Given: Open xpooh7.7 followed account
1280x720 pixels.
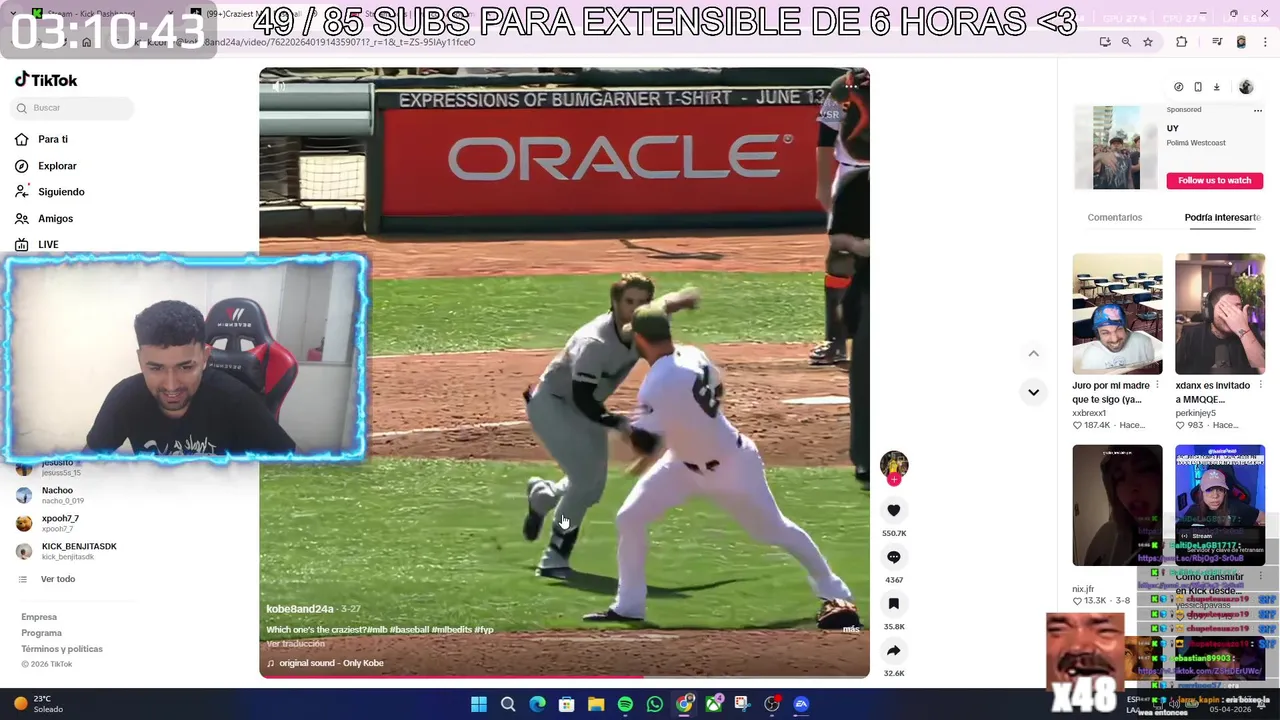Looking at the screenshot, I should click(x=60, y=523).
